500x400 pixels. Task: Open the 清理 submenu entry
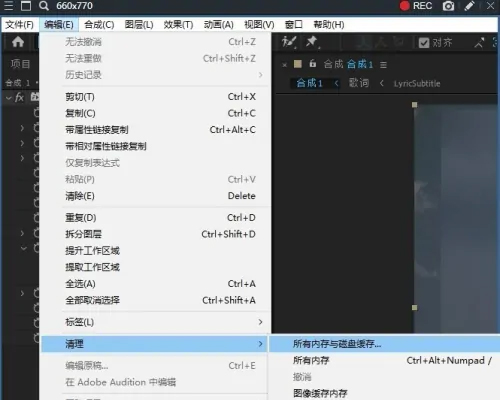[155, 344]
